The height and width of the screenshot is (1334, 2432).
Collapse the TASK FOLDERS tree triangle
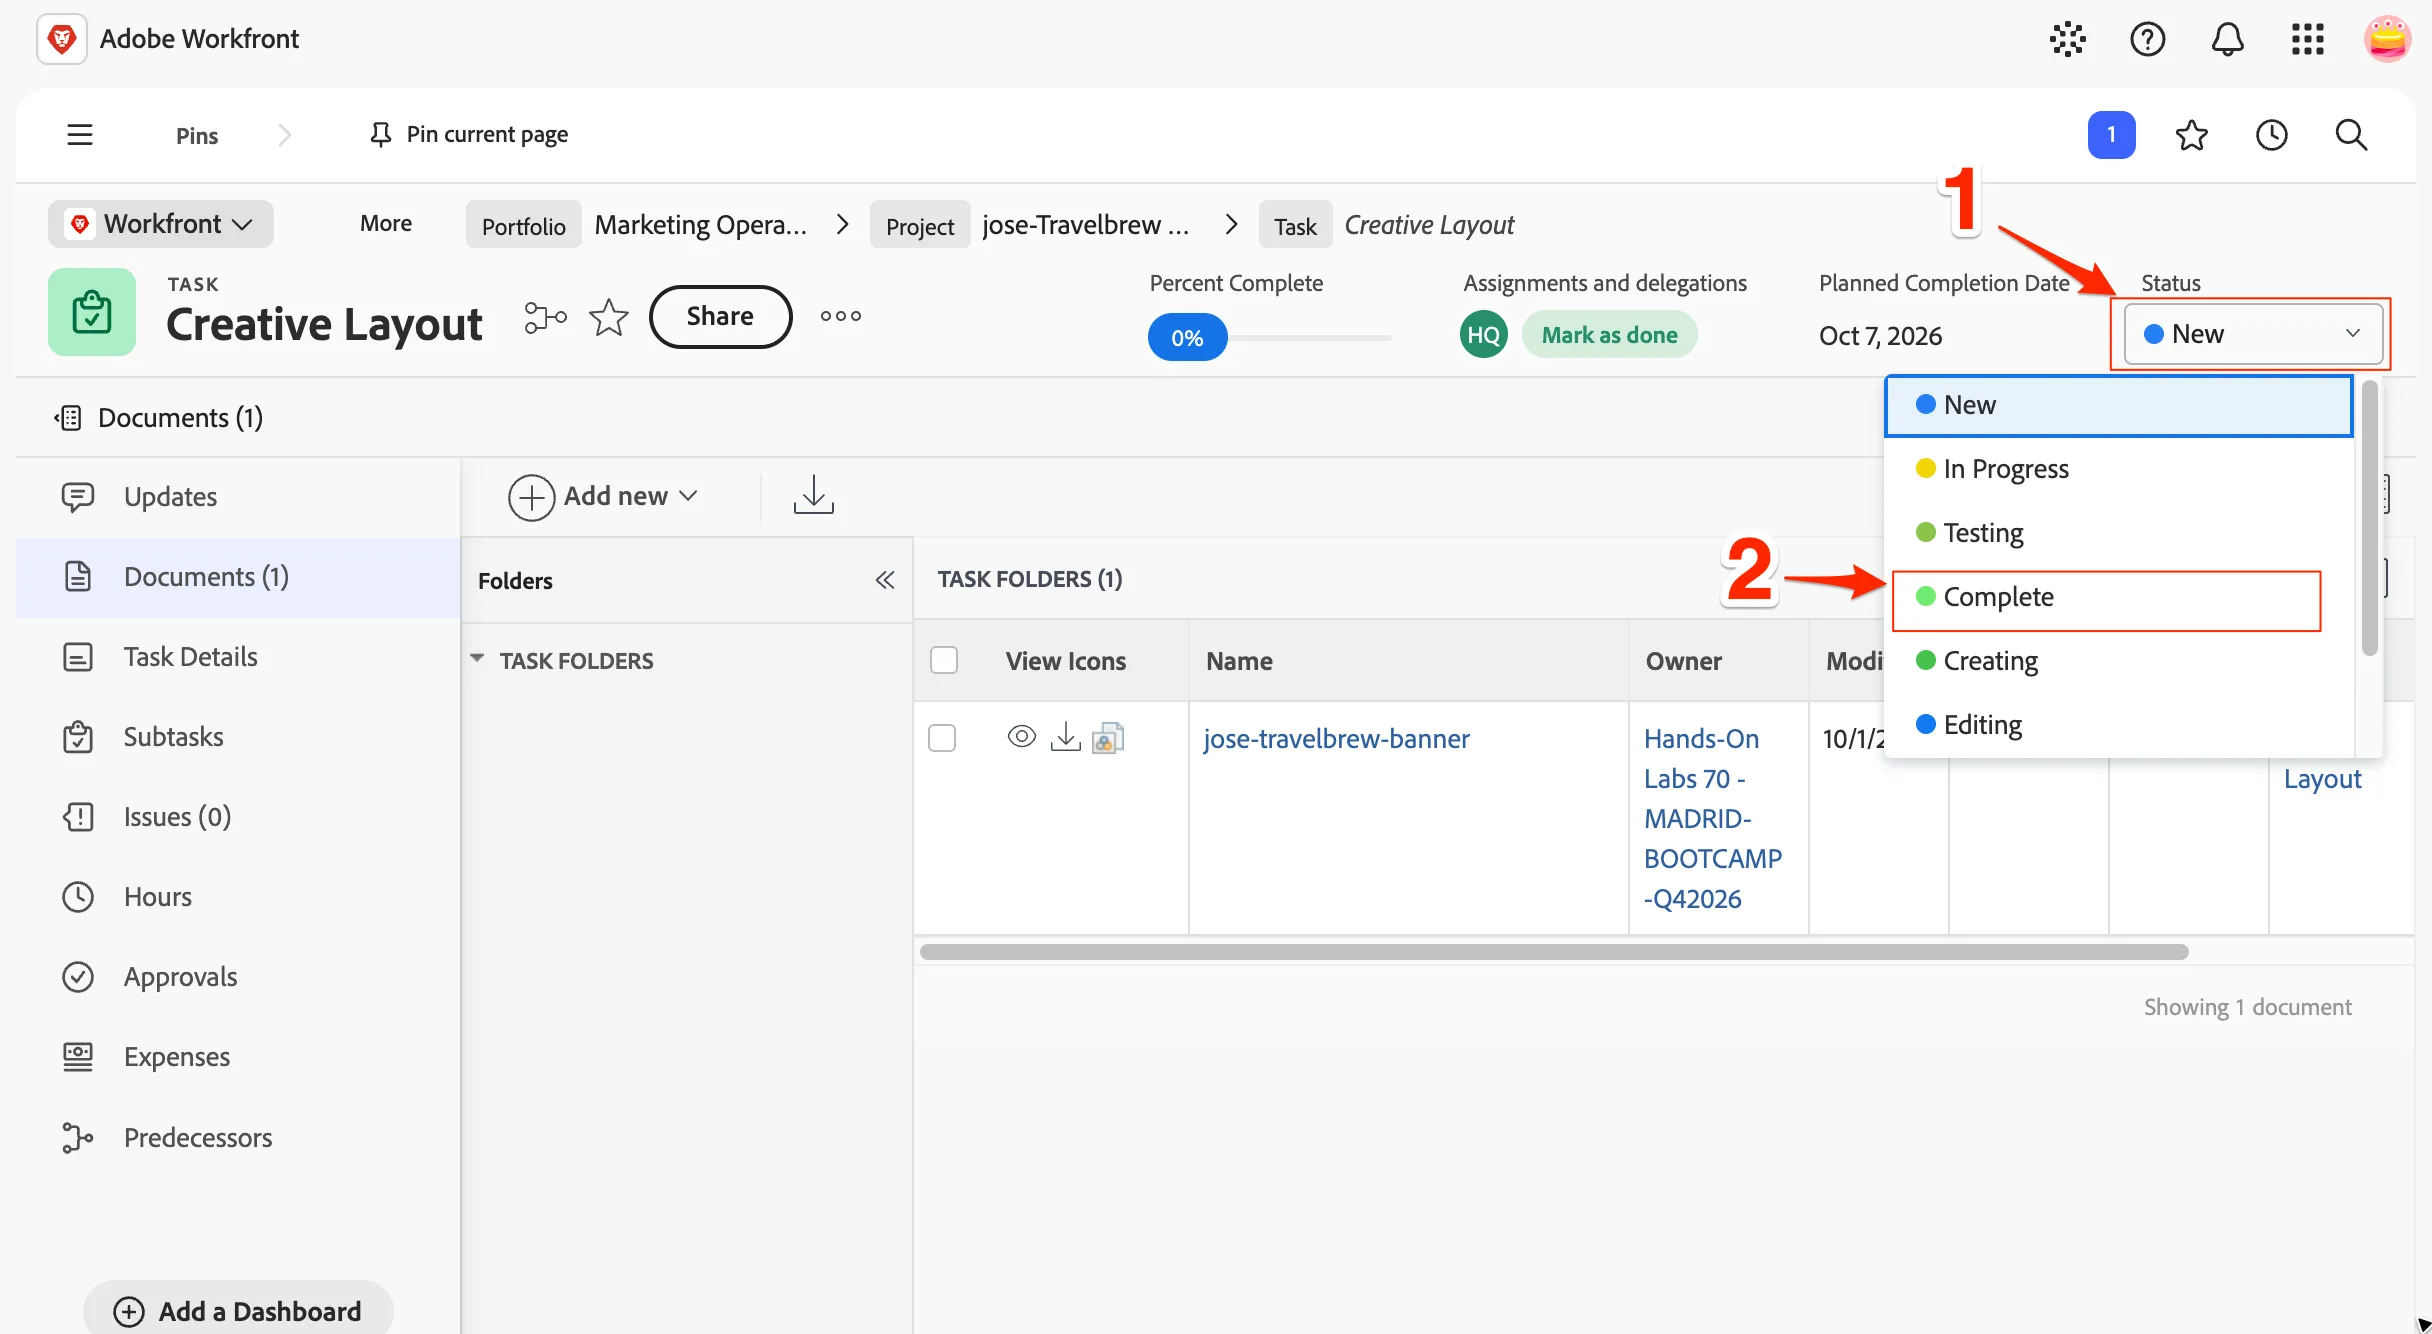tap(477, 658)
